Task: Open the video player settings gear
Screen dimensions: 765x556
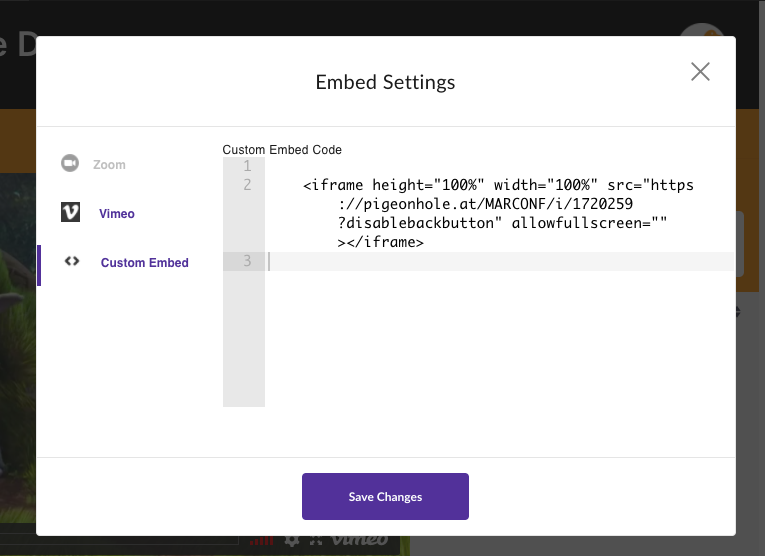Action: pos(292,541)
